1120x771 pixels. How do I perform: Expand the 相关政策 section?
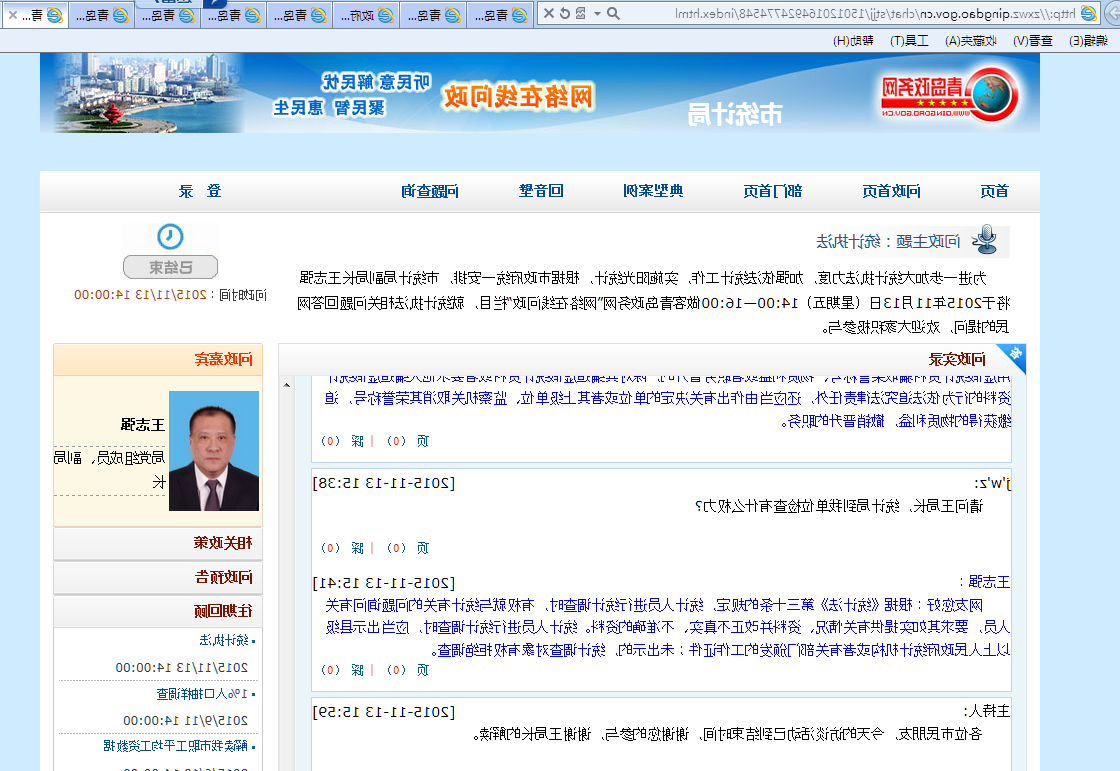158,543
